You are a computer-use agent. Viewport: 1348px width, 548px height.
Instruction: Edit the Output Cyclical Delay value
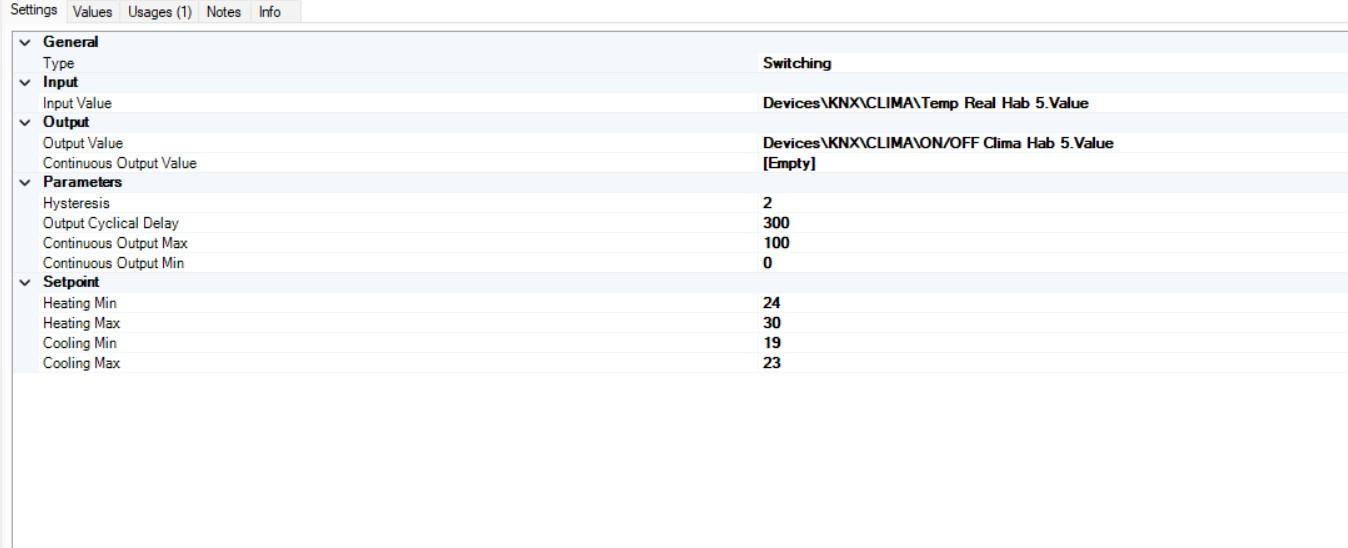(x=775, y=223)
